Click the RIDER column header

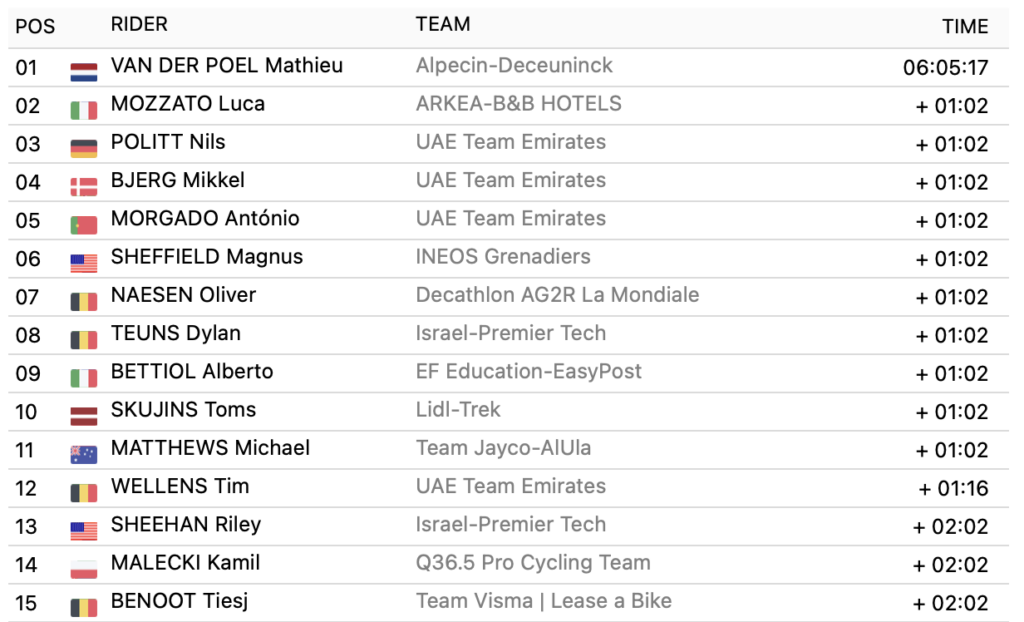(139, 25)
